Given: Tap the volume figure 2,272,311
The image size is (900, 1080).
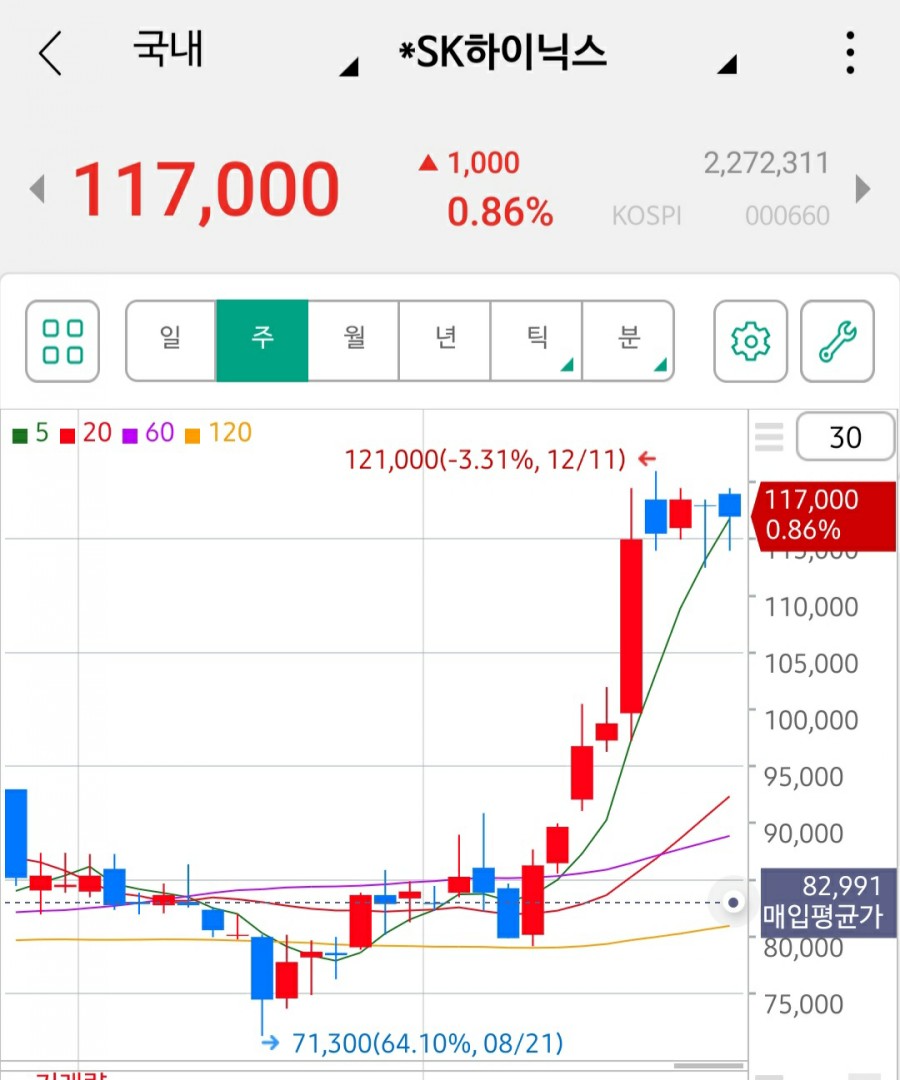Looking at the screenshot, I should tap(766, 163).
